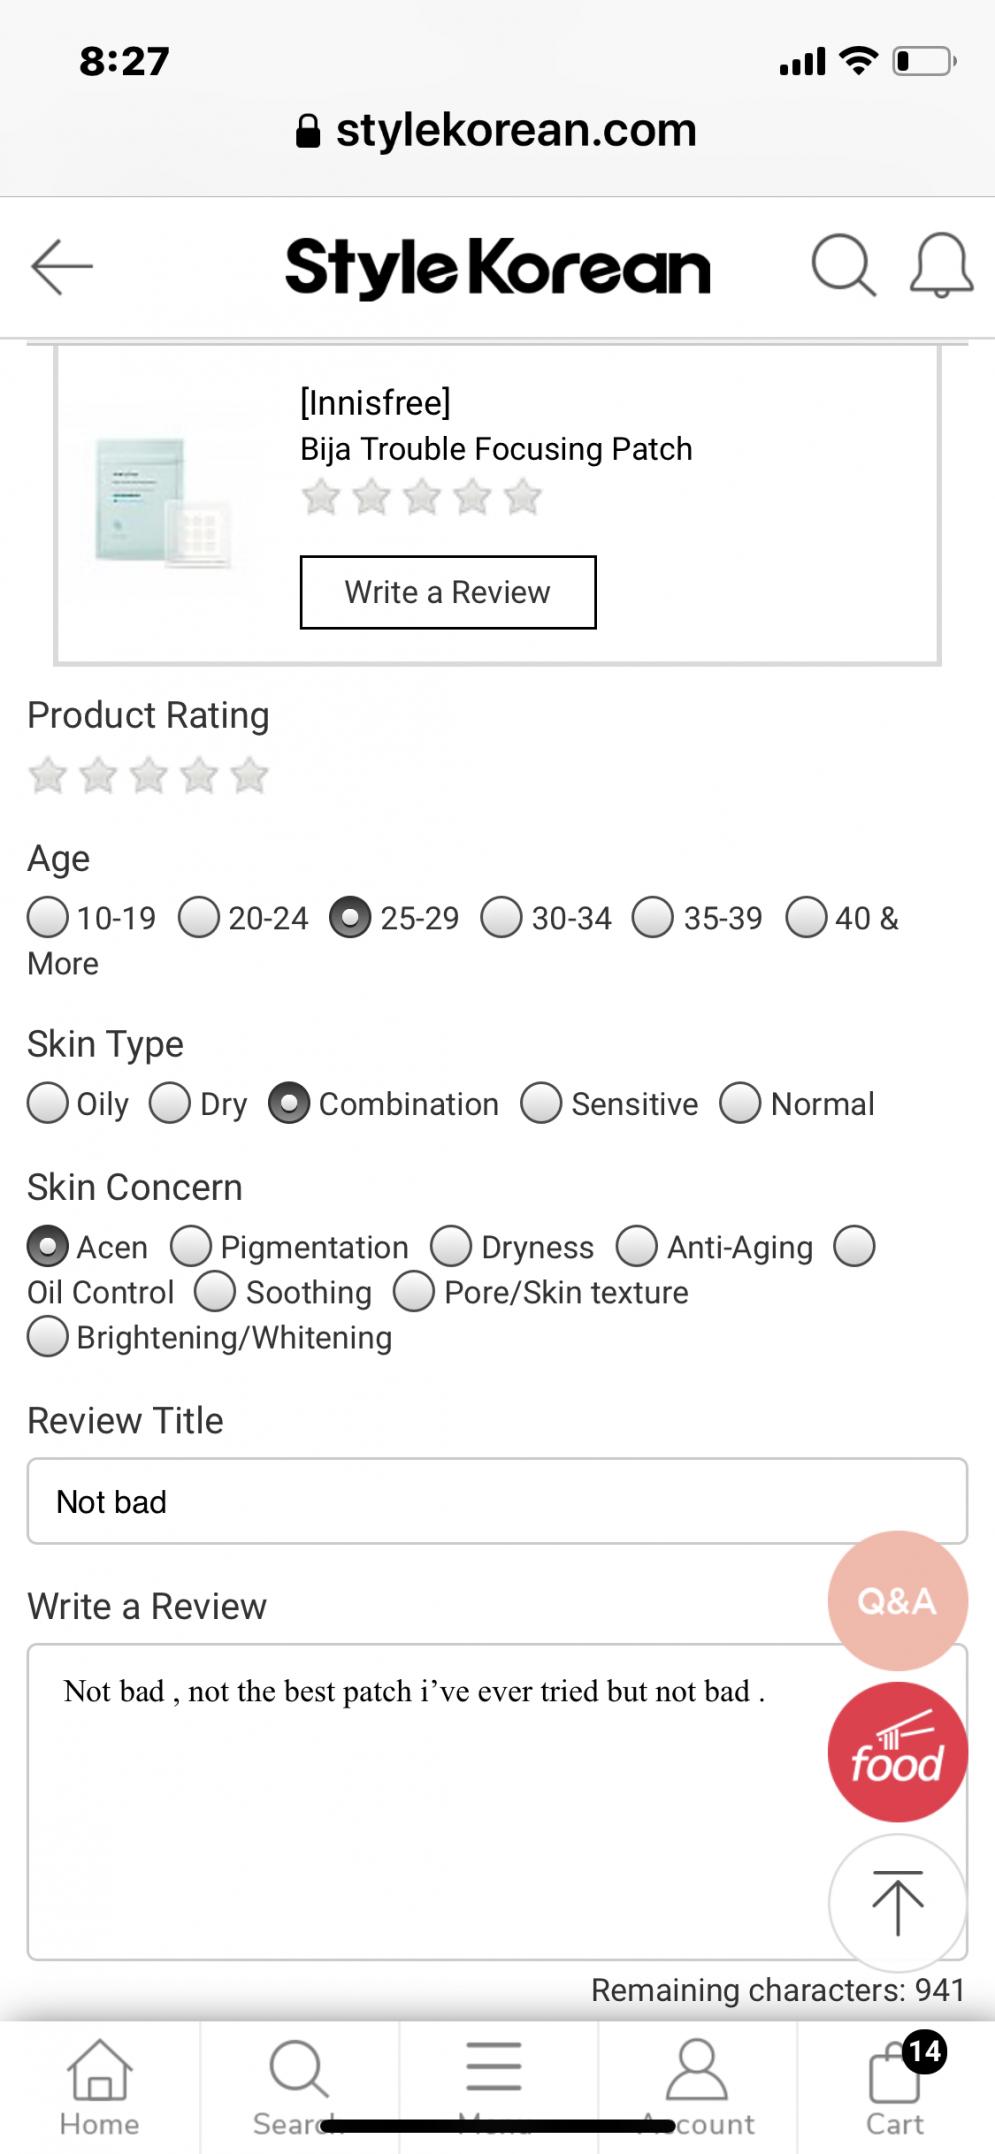Choose Sensitive skin type
The image size is (995, 2154).
tap(609, 1103)
